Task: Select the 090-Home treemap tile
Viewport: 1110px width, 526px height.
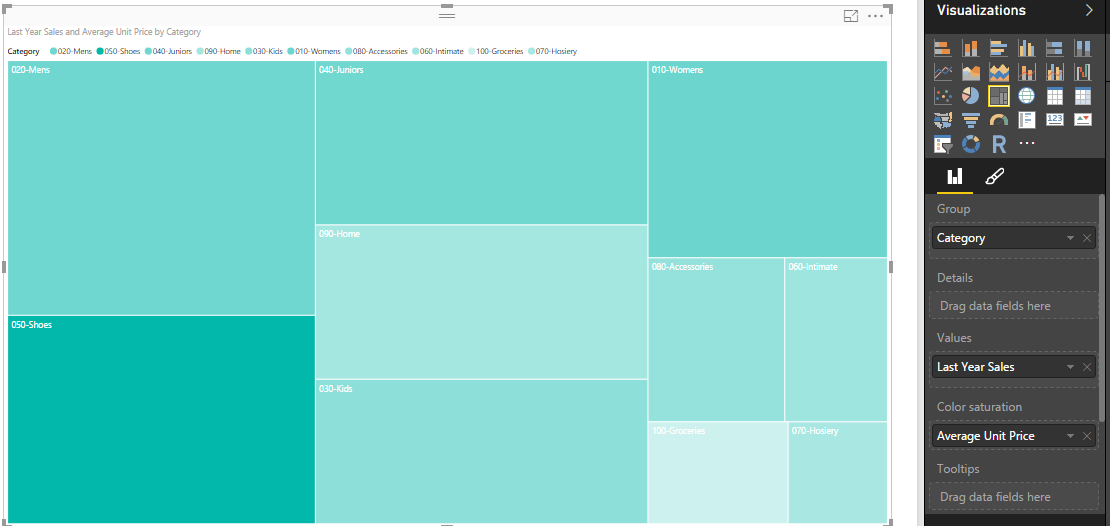Action: 481,302
